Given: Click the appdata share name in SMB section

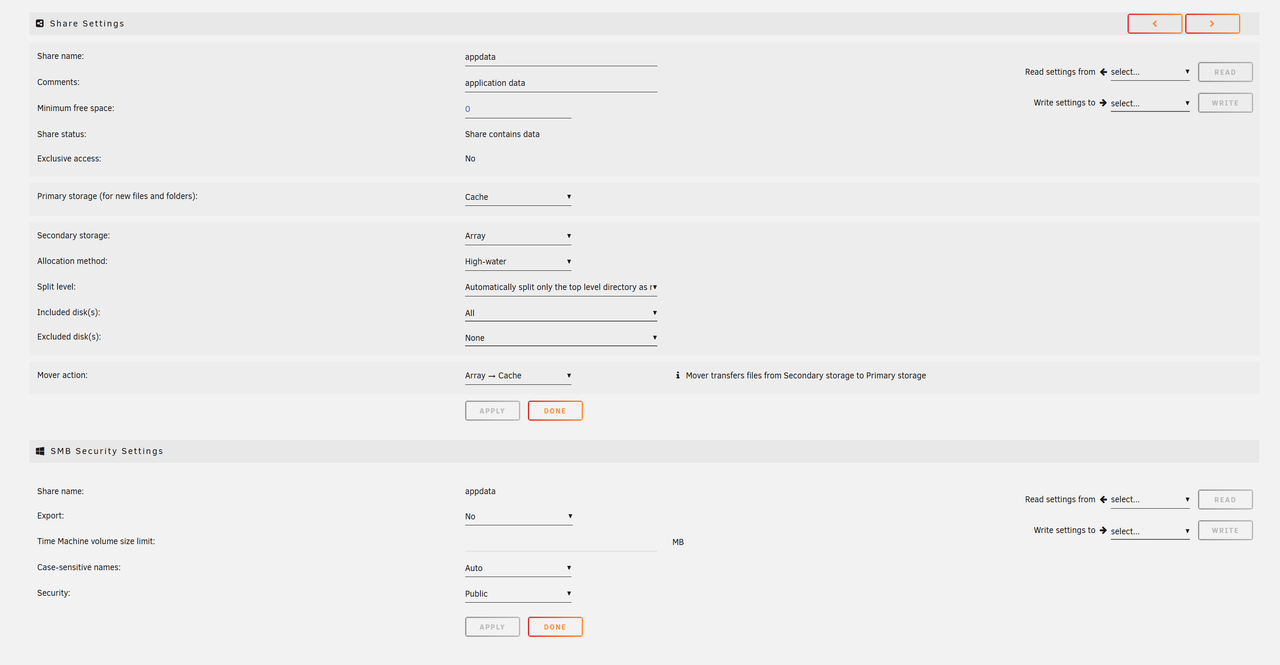Looking at the screenshot, I should click(480, 492).
